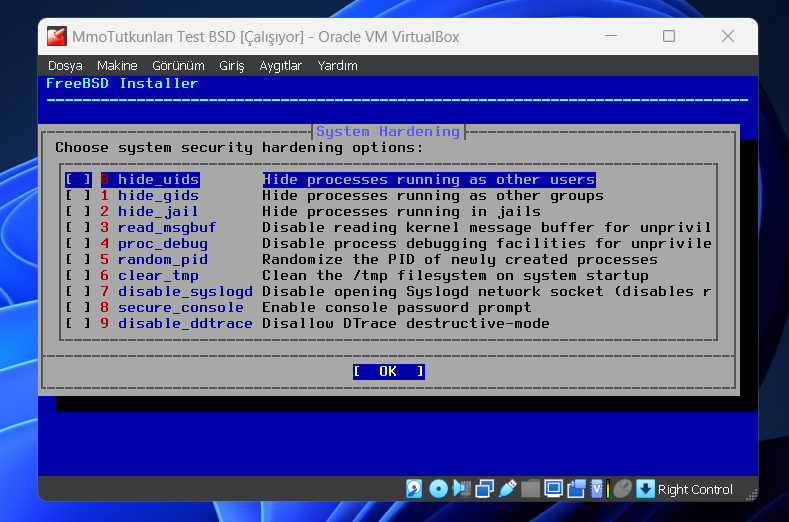Click the mouse integration status icon

(622, 489)
